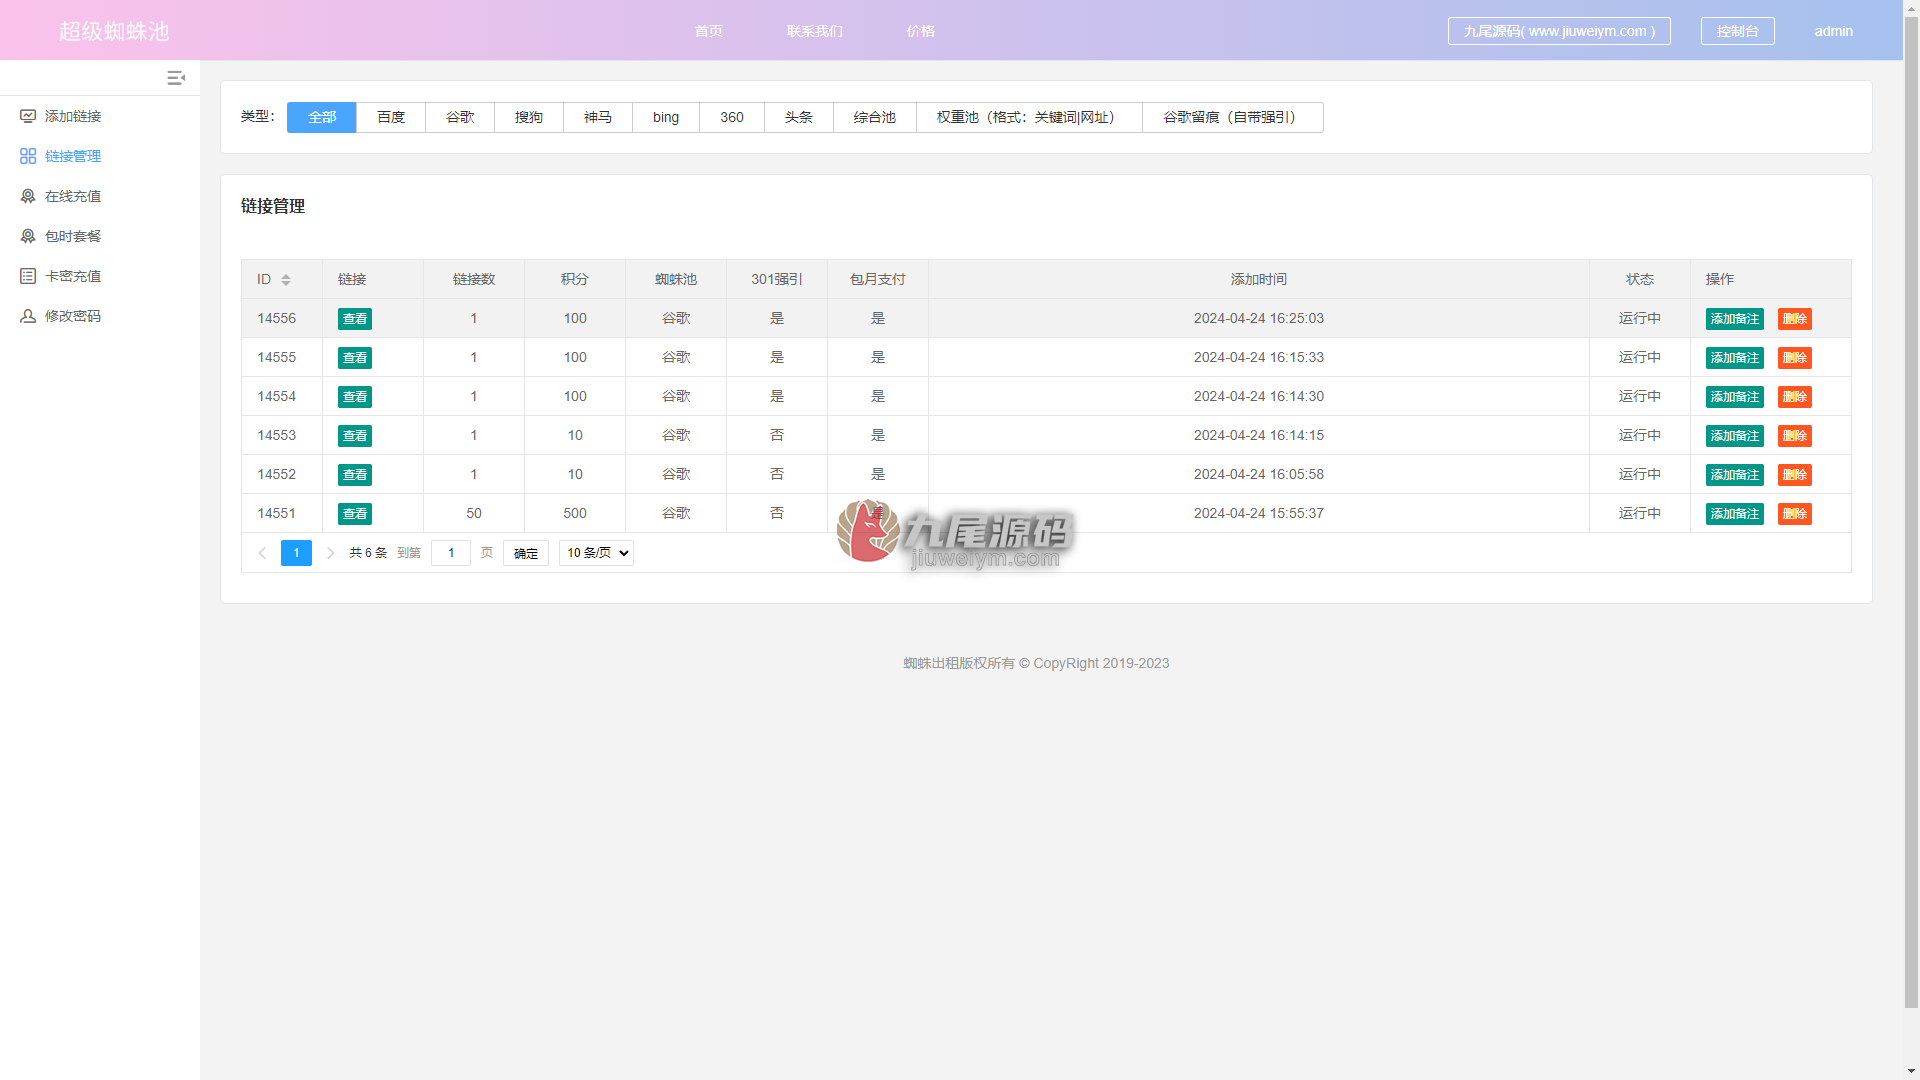1920x1080 pixels.
Task: Collapse the sidebar with the menu toggle icon
Action: (x=176, y=78)
